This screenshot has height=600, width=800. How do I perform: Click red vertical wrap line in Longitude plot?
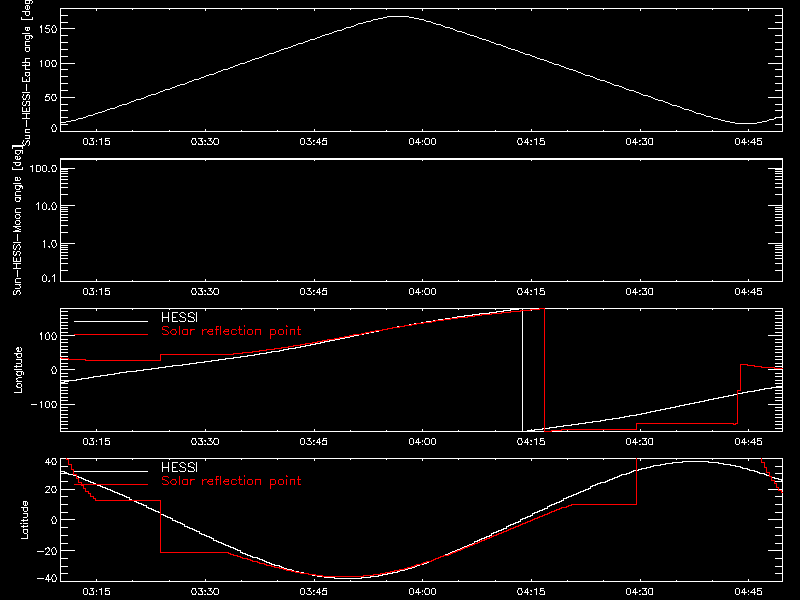tap(544, 370)
